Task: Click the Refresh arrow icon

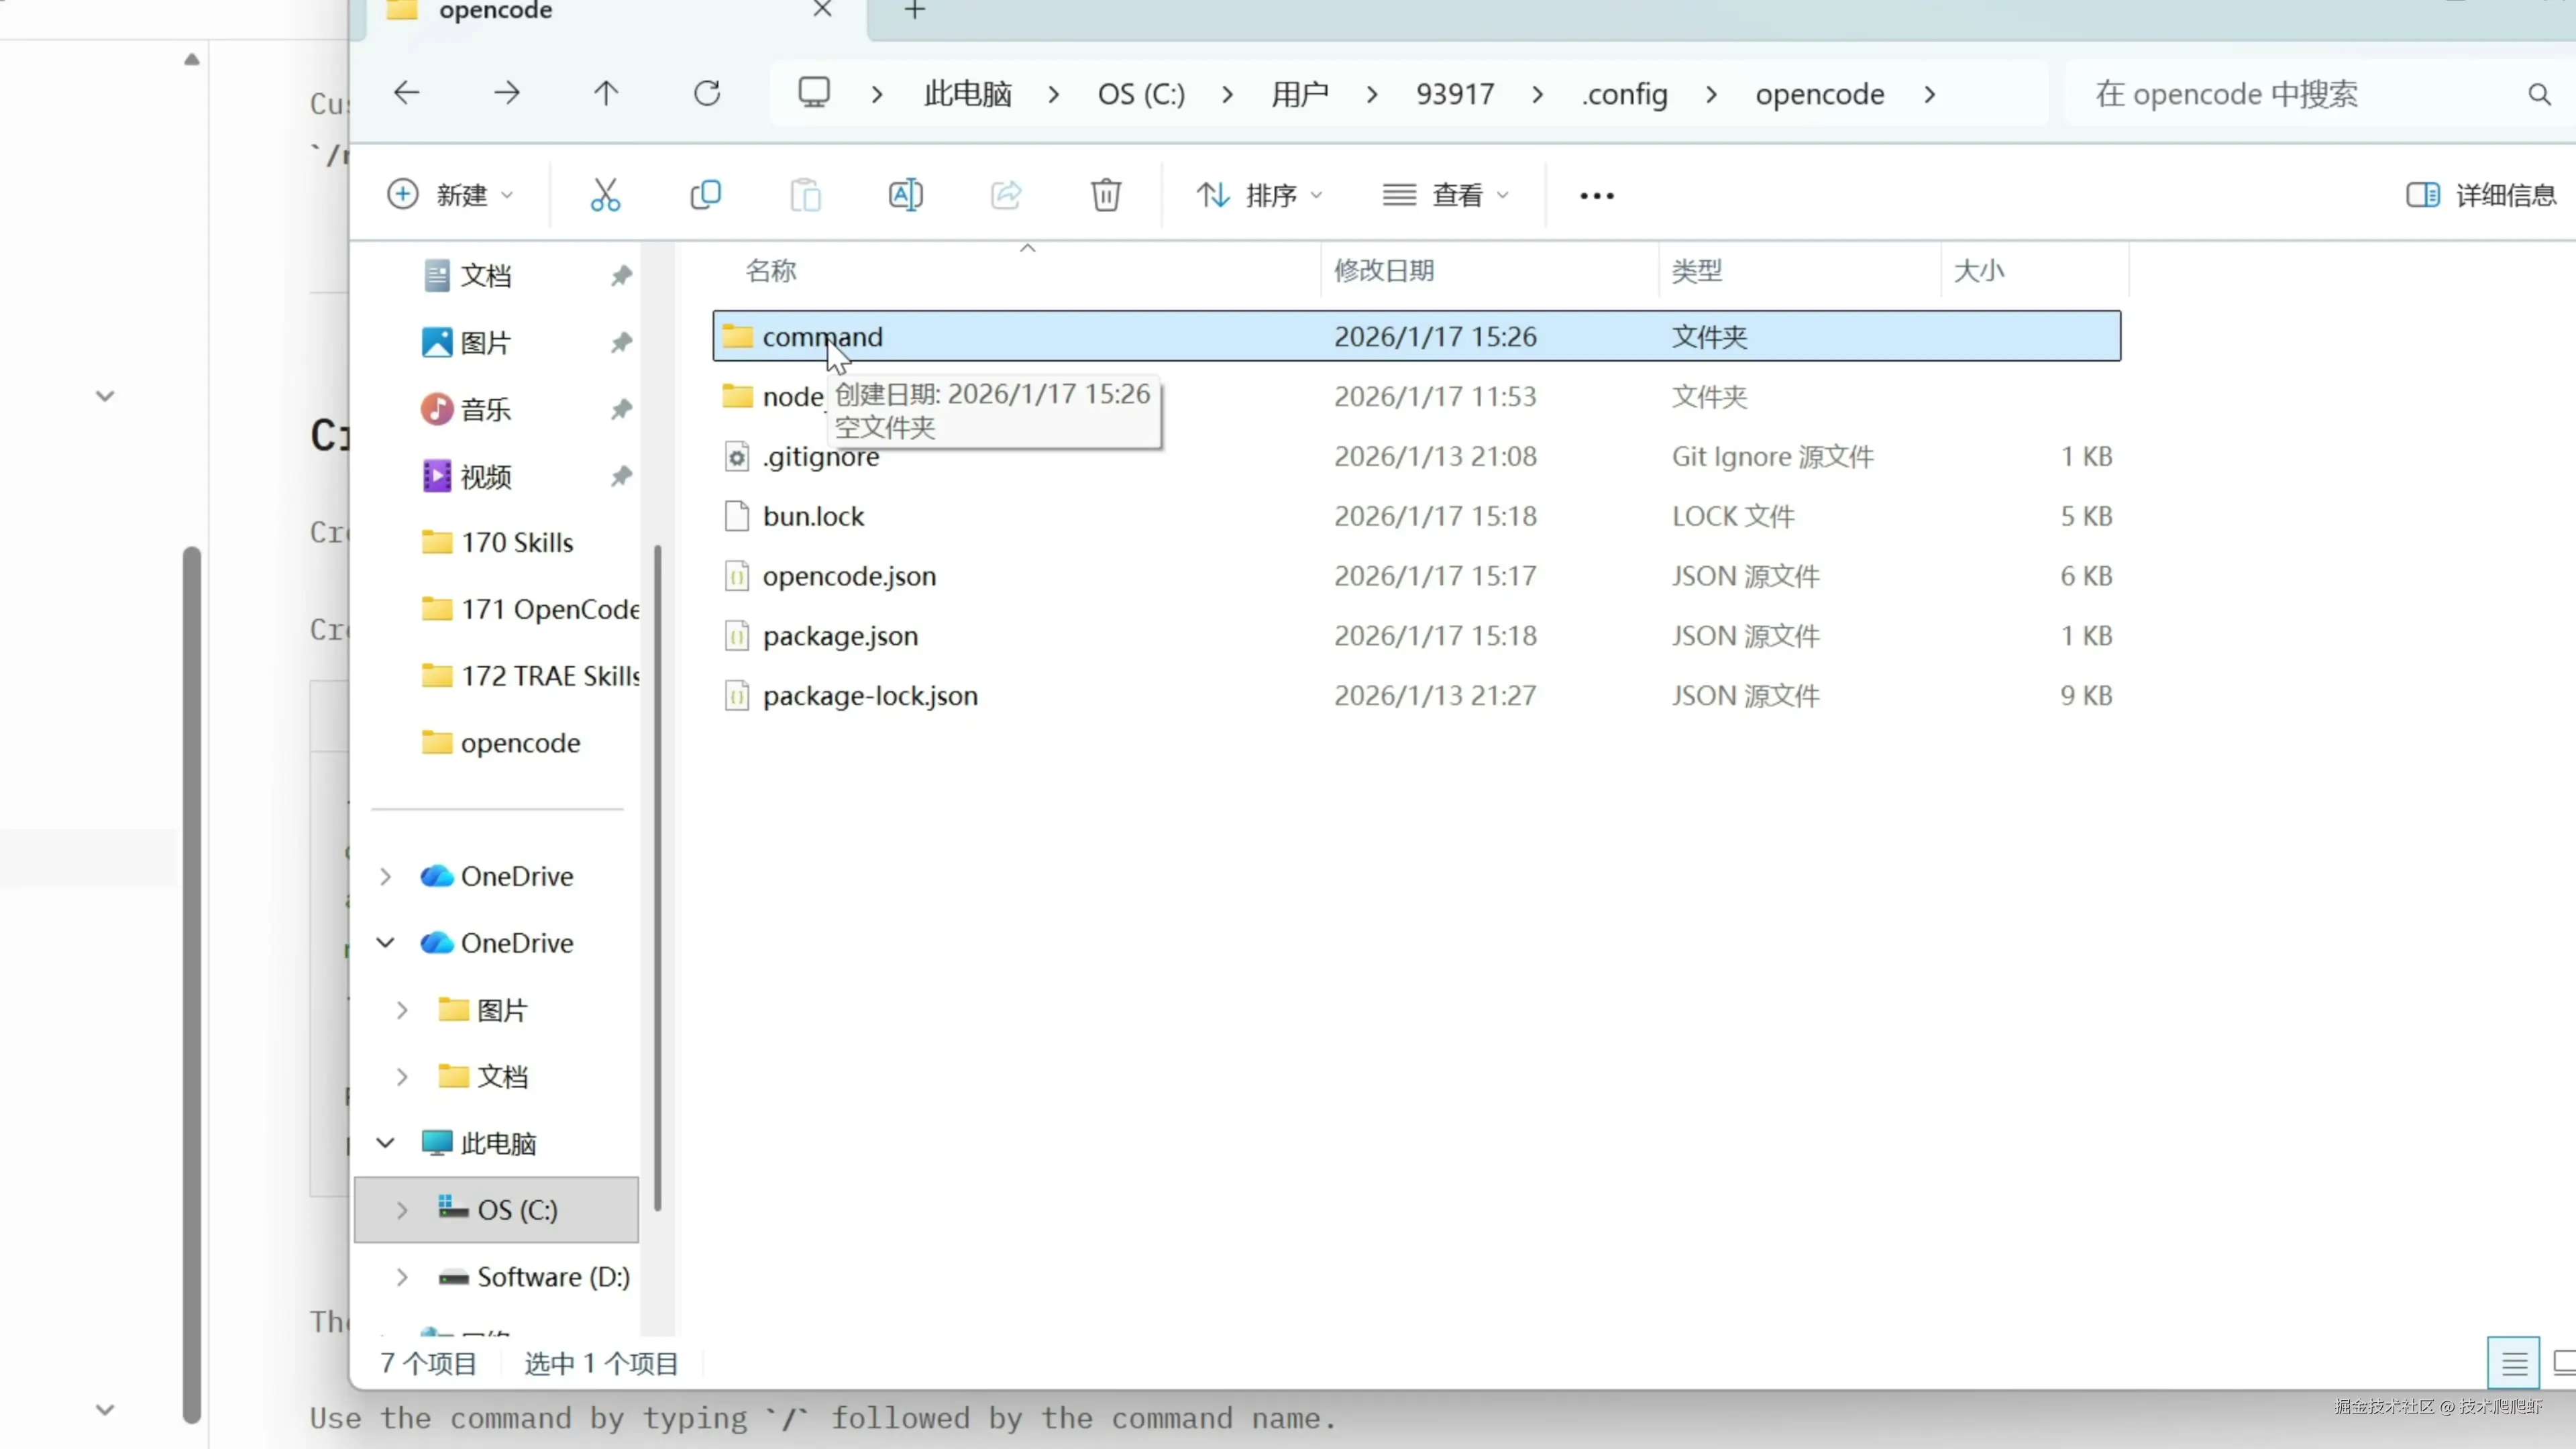Action: 707,94
